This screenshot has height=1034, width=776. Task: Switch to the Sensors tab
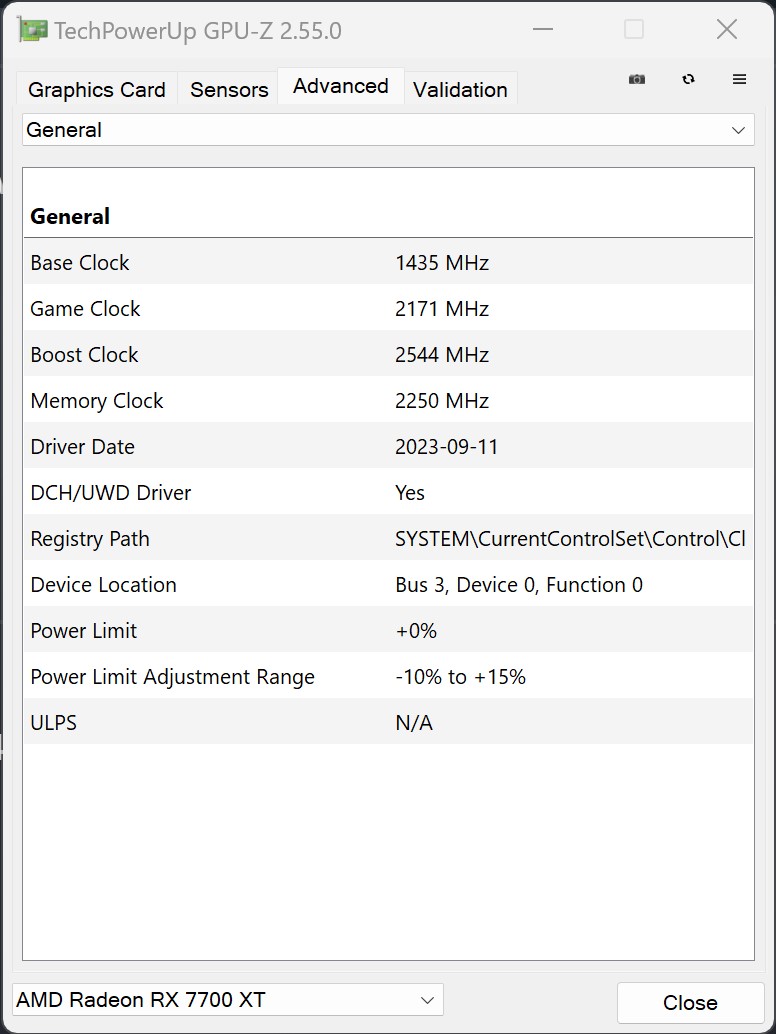pos(229,89)
